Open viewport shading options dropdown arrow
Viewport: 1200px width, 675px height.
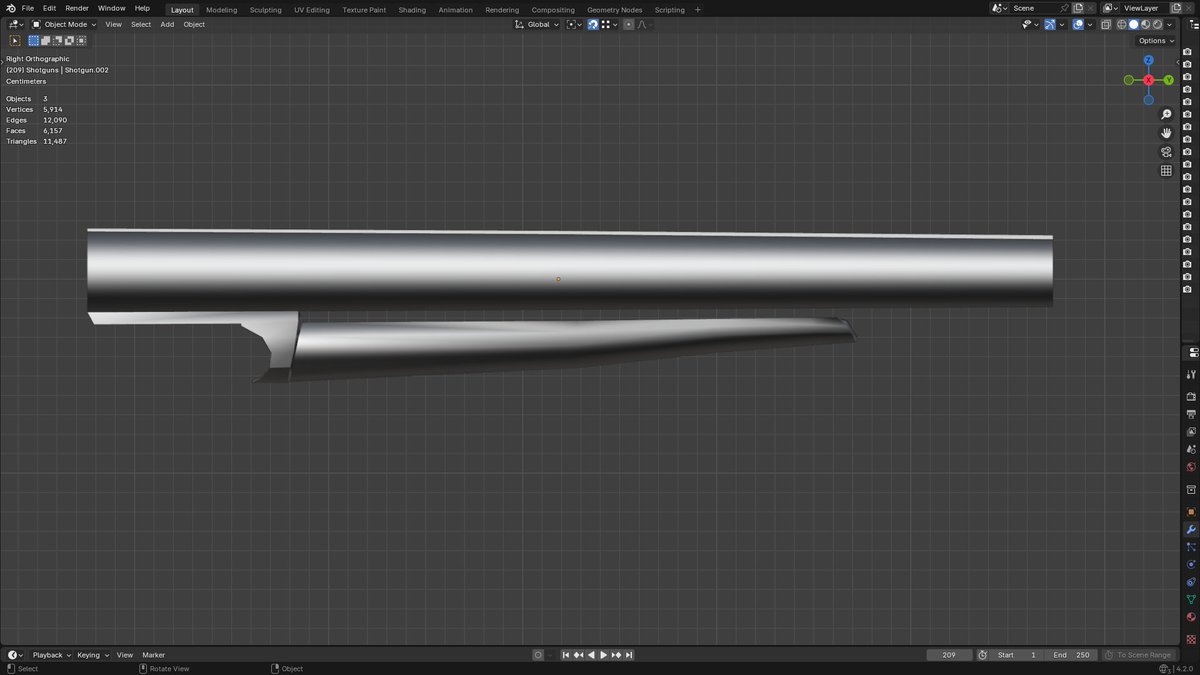1169,24
